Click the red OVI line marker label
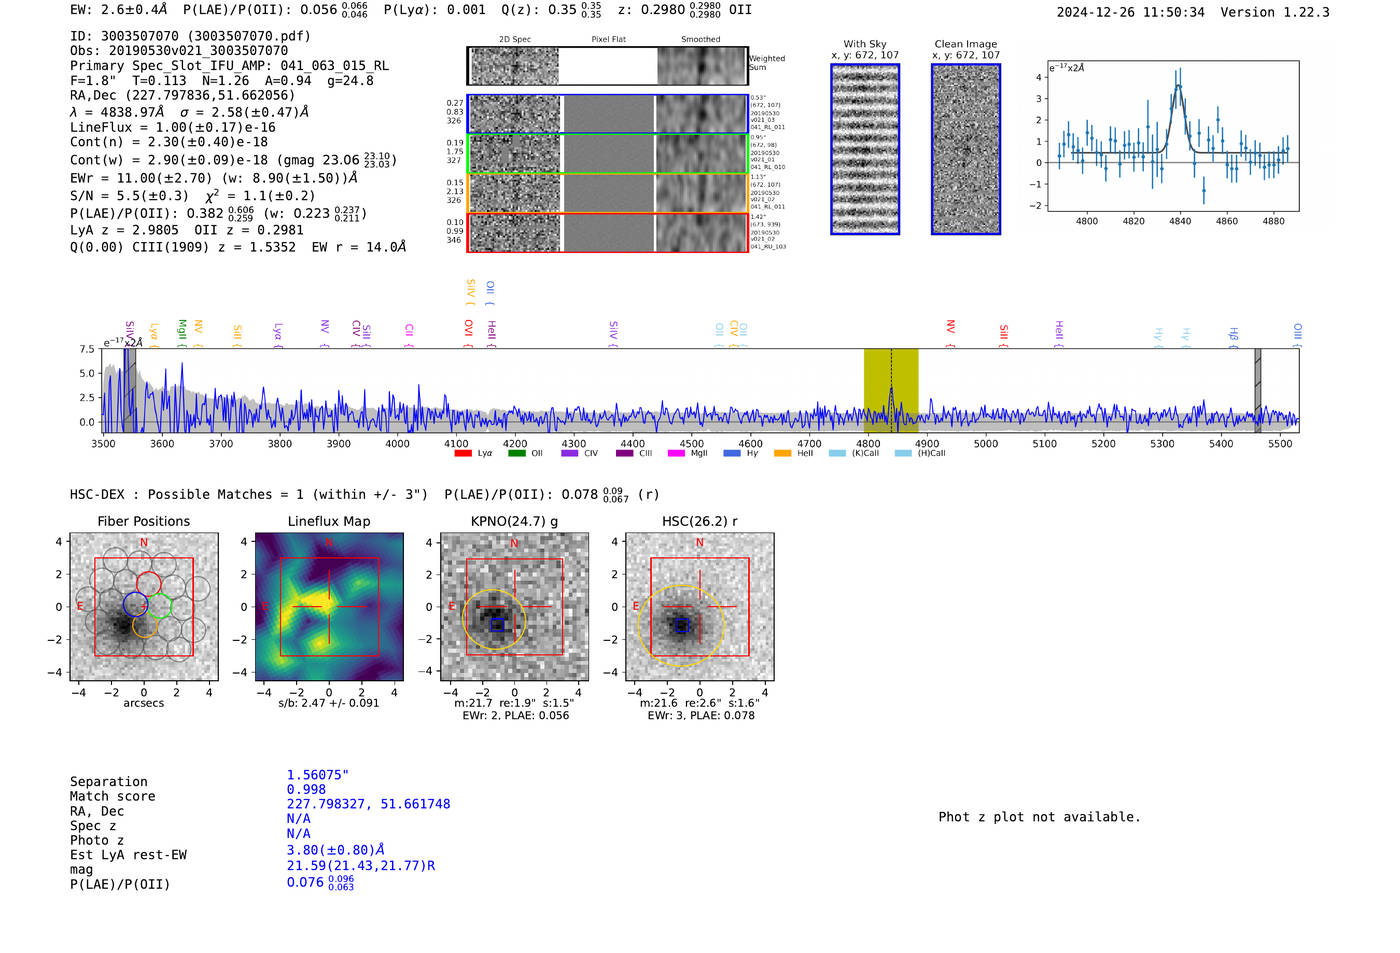 point(468,333)
